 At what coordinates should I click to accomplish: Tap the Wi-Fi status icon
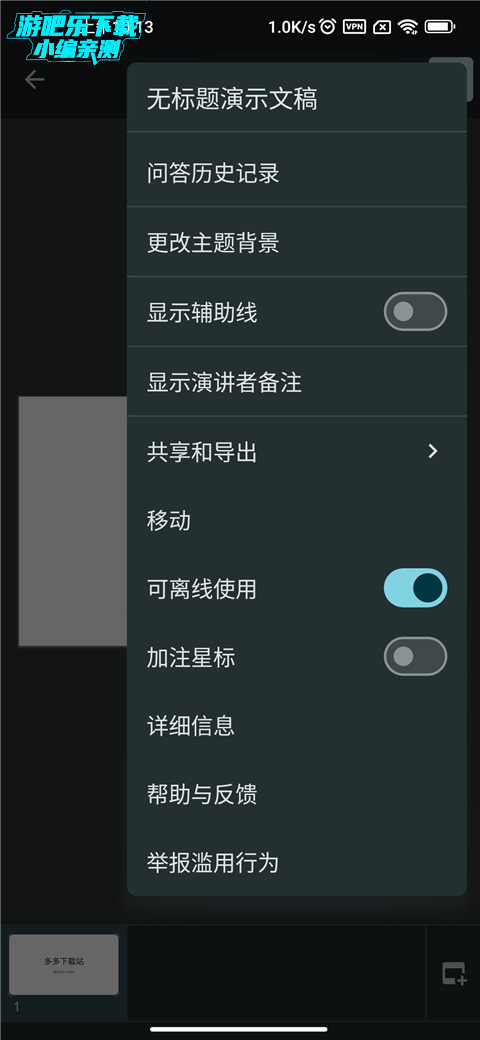pos(408,27)
